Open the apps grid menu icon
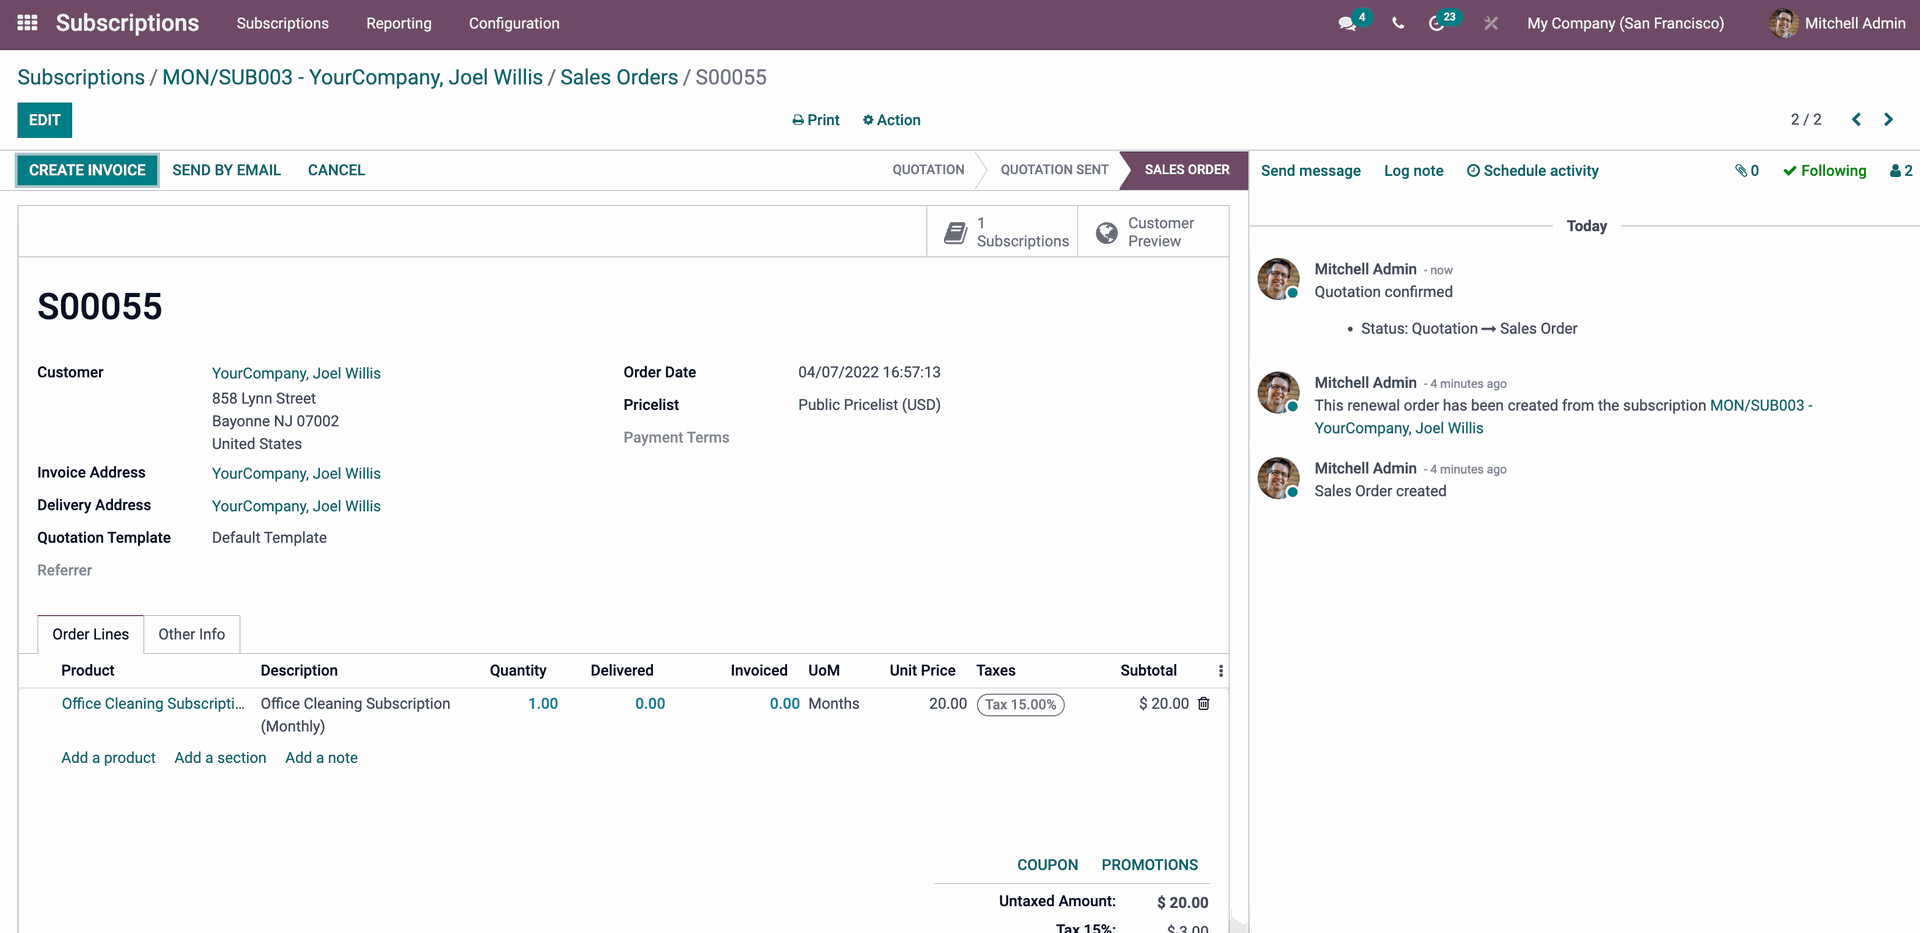Viewport: 1920px width, 933px height. click(27, 23)
